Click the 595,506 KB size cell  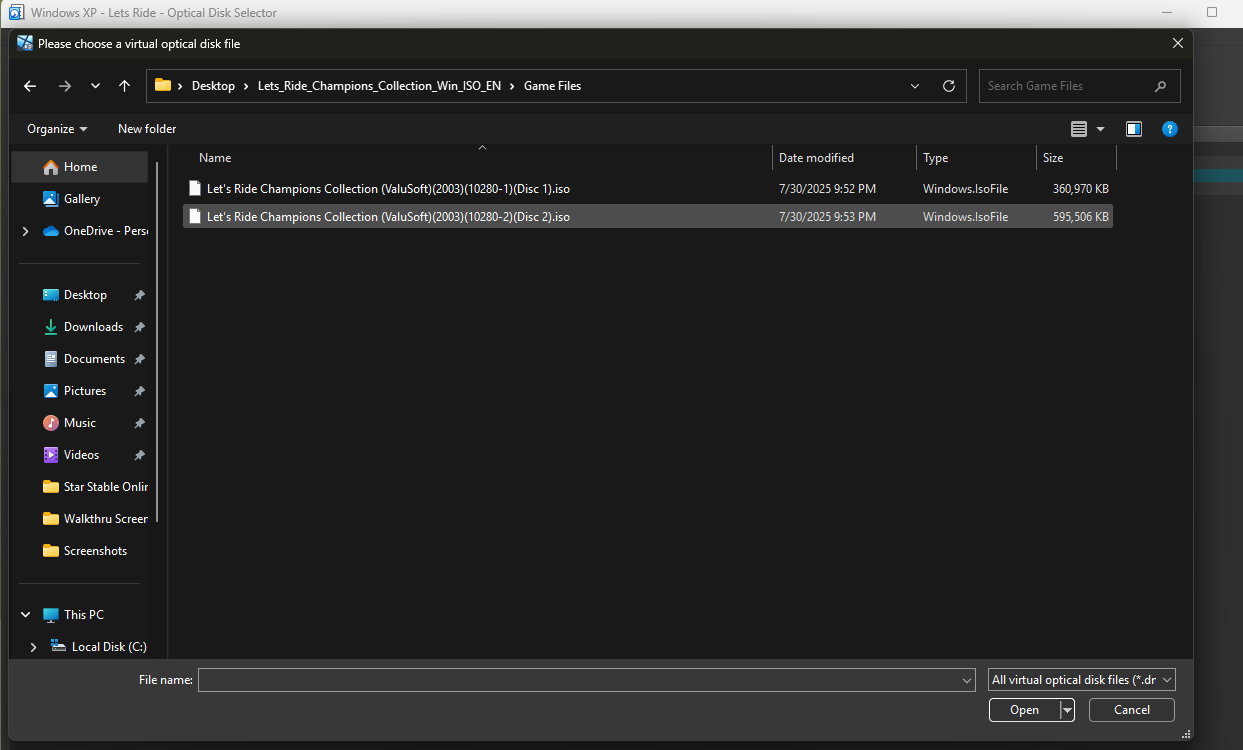[1080, 217]
